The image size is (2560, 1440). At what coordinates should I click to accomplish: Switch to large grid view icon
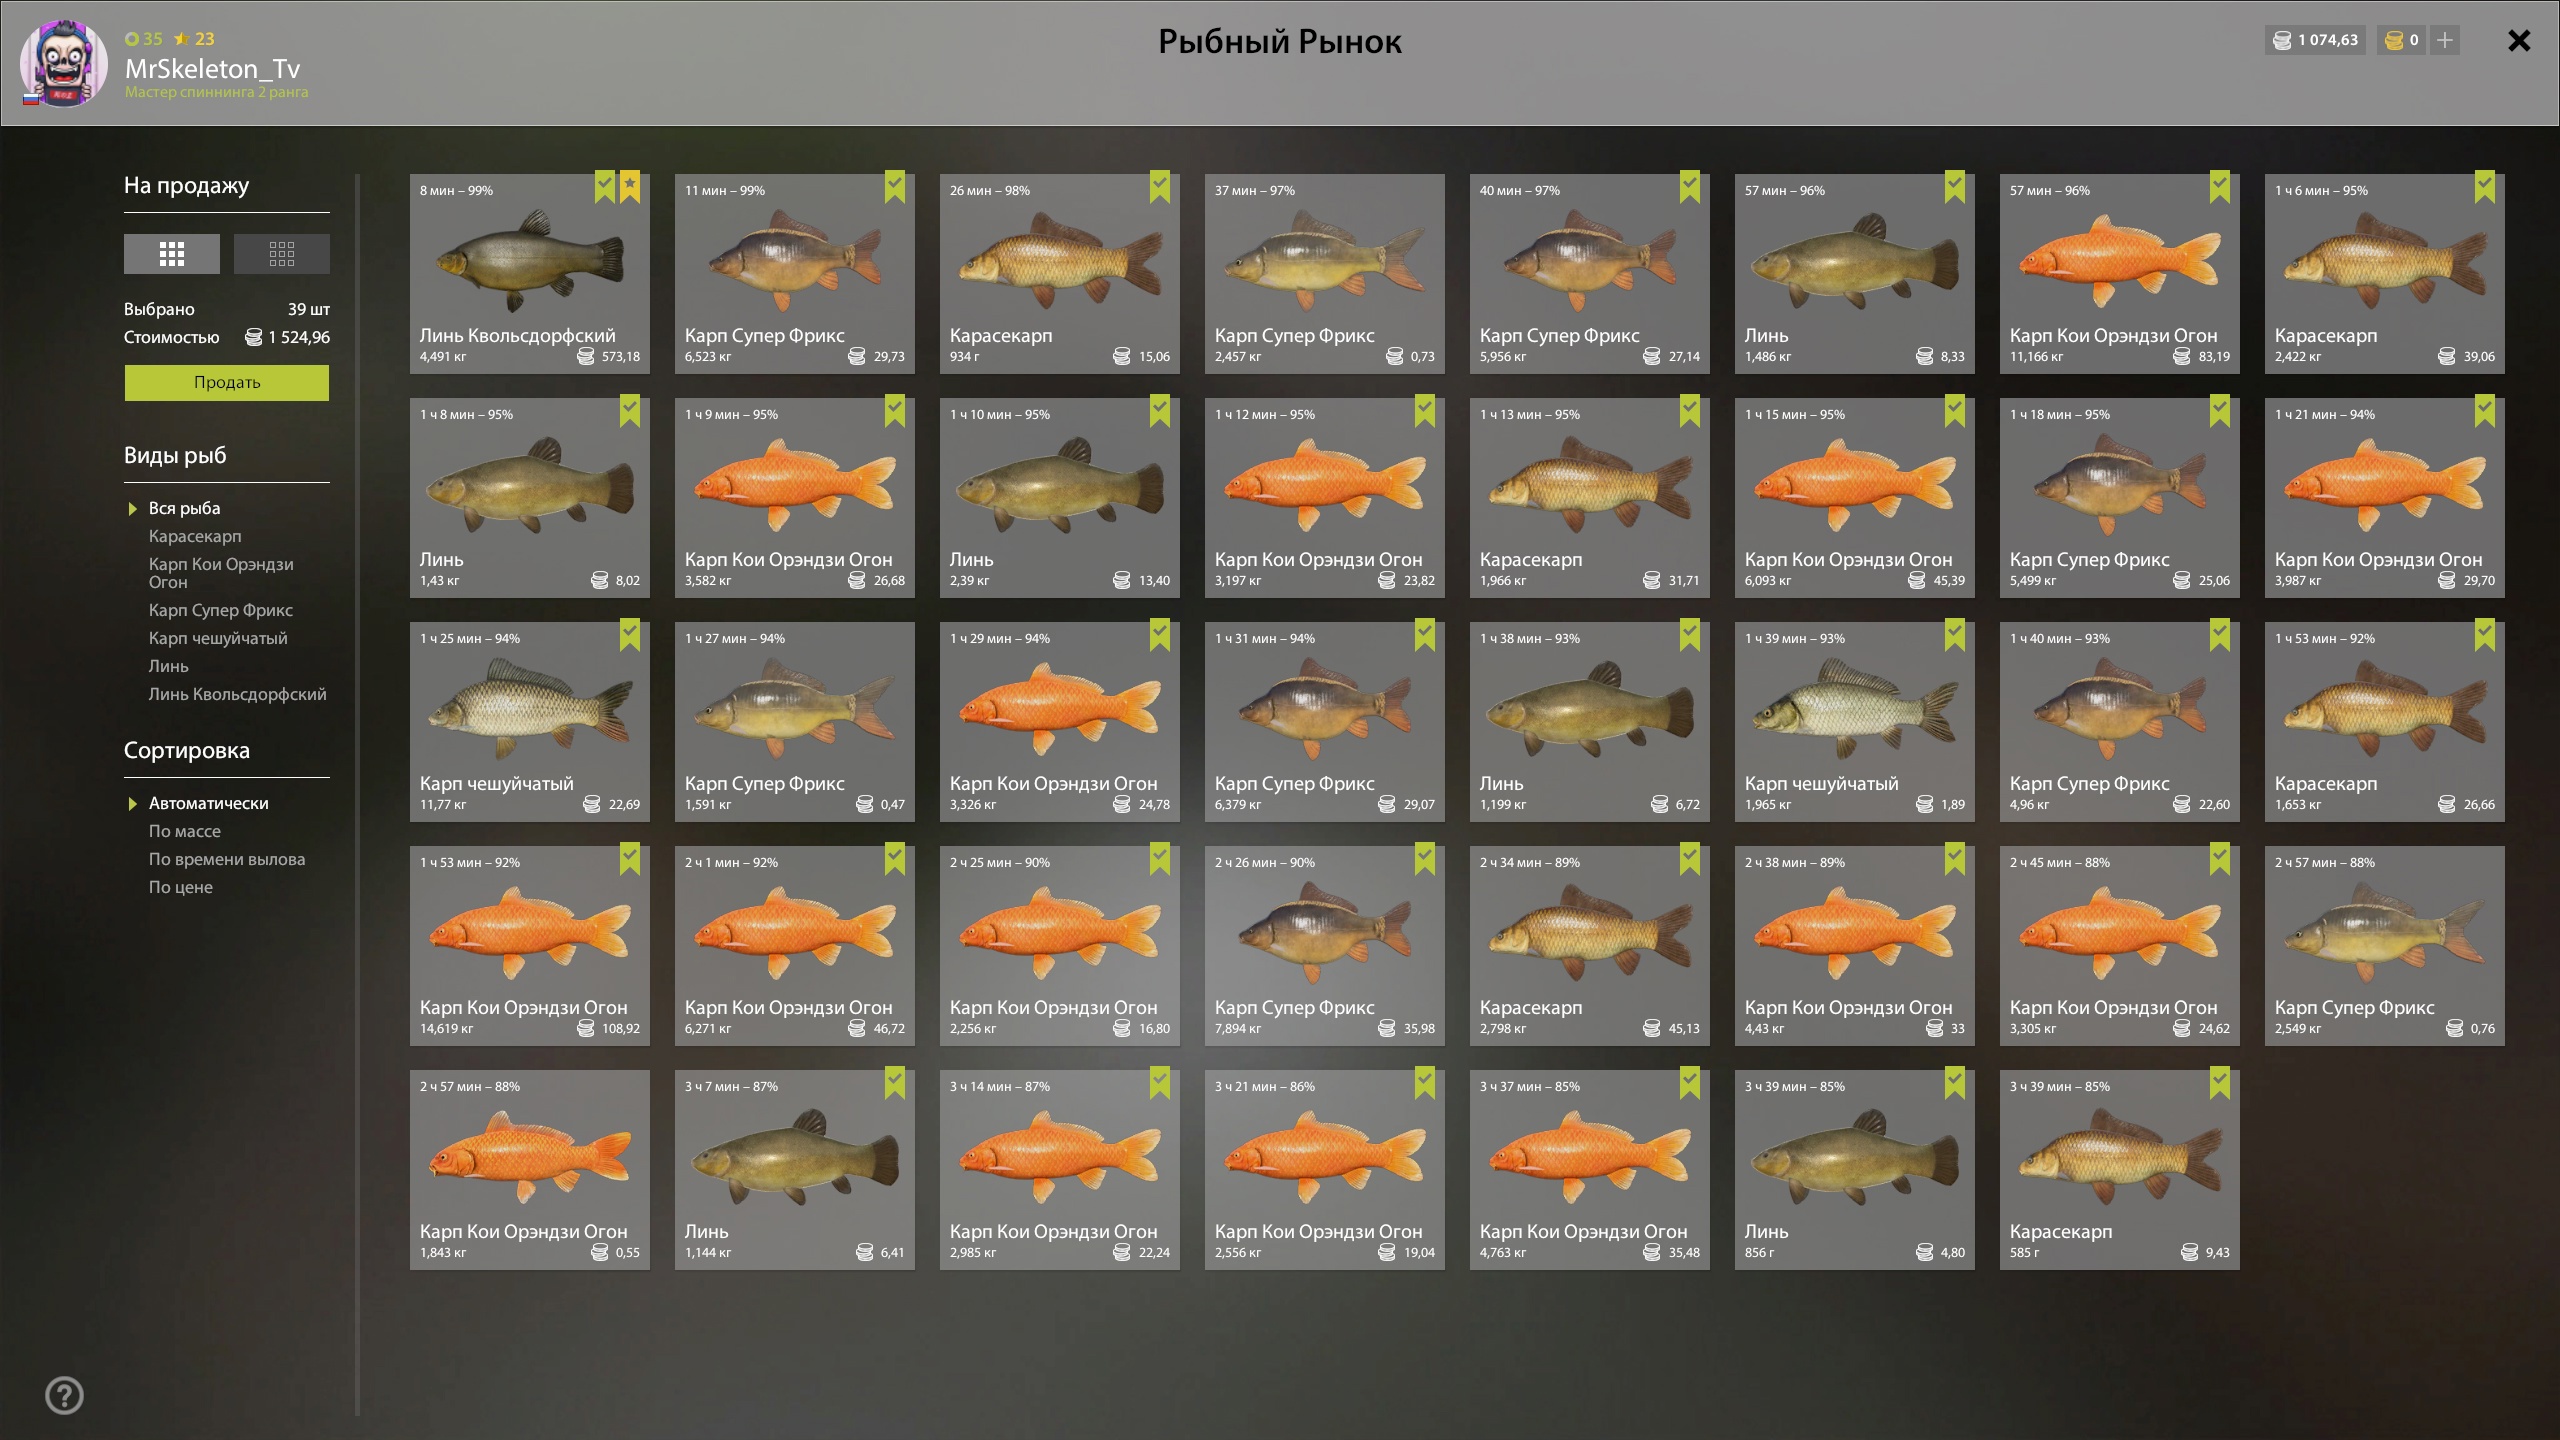click(x=171, y=254)
